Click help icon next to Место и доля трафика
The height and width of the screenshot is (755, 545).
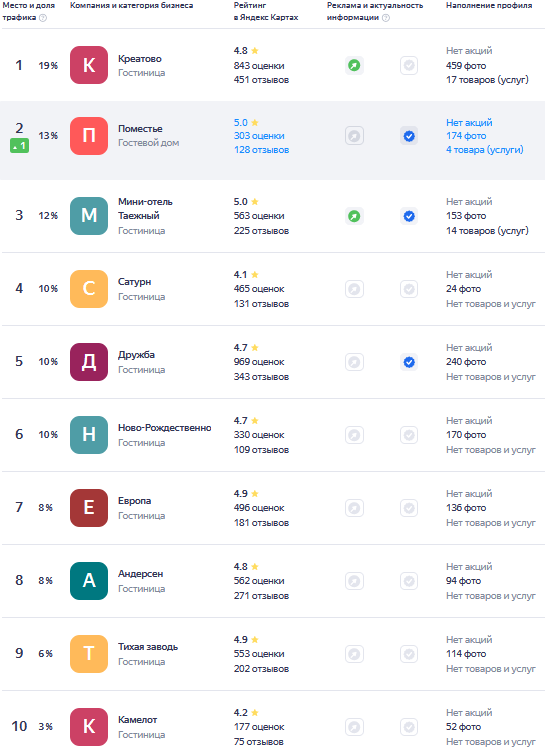[x=43, y=18]
